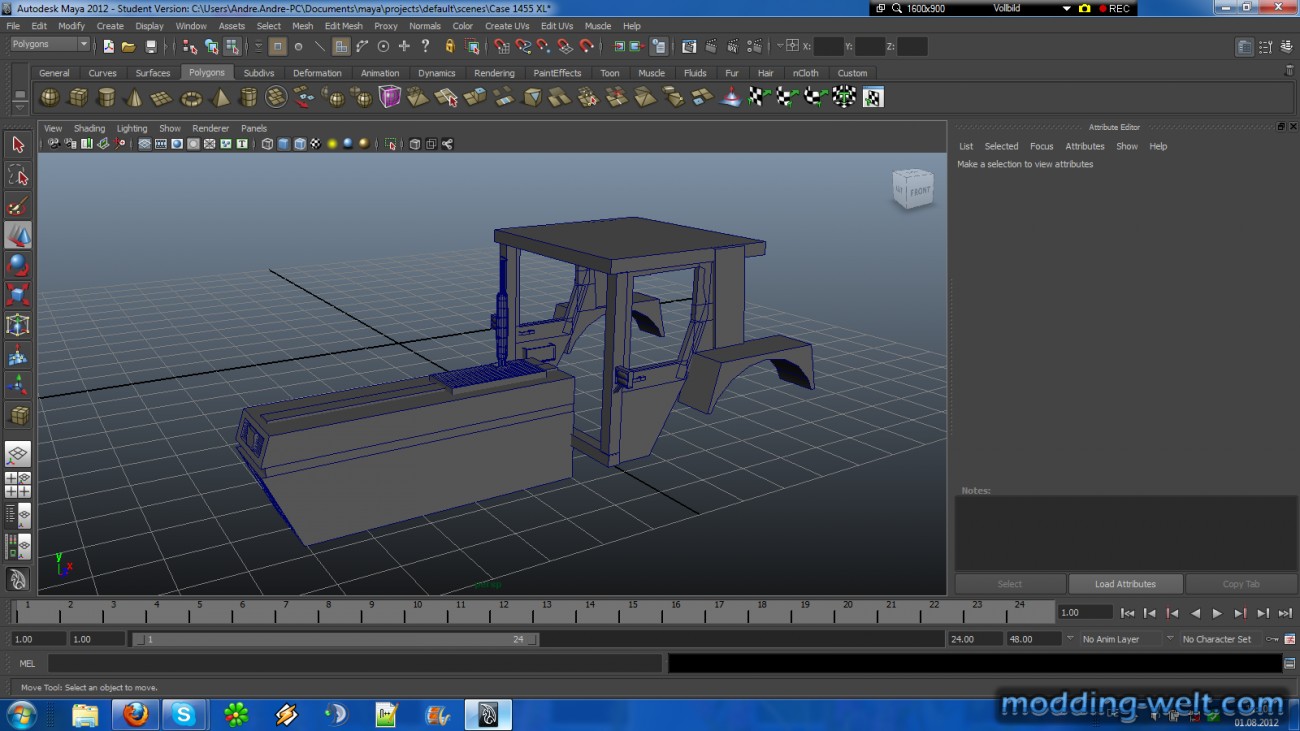Open the Polygons menu set dropdown
1300x731 pixels.
click(50, 44)
